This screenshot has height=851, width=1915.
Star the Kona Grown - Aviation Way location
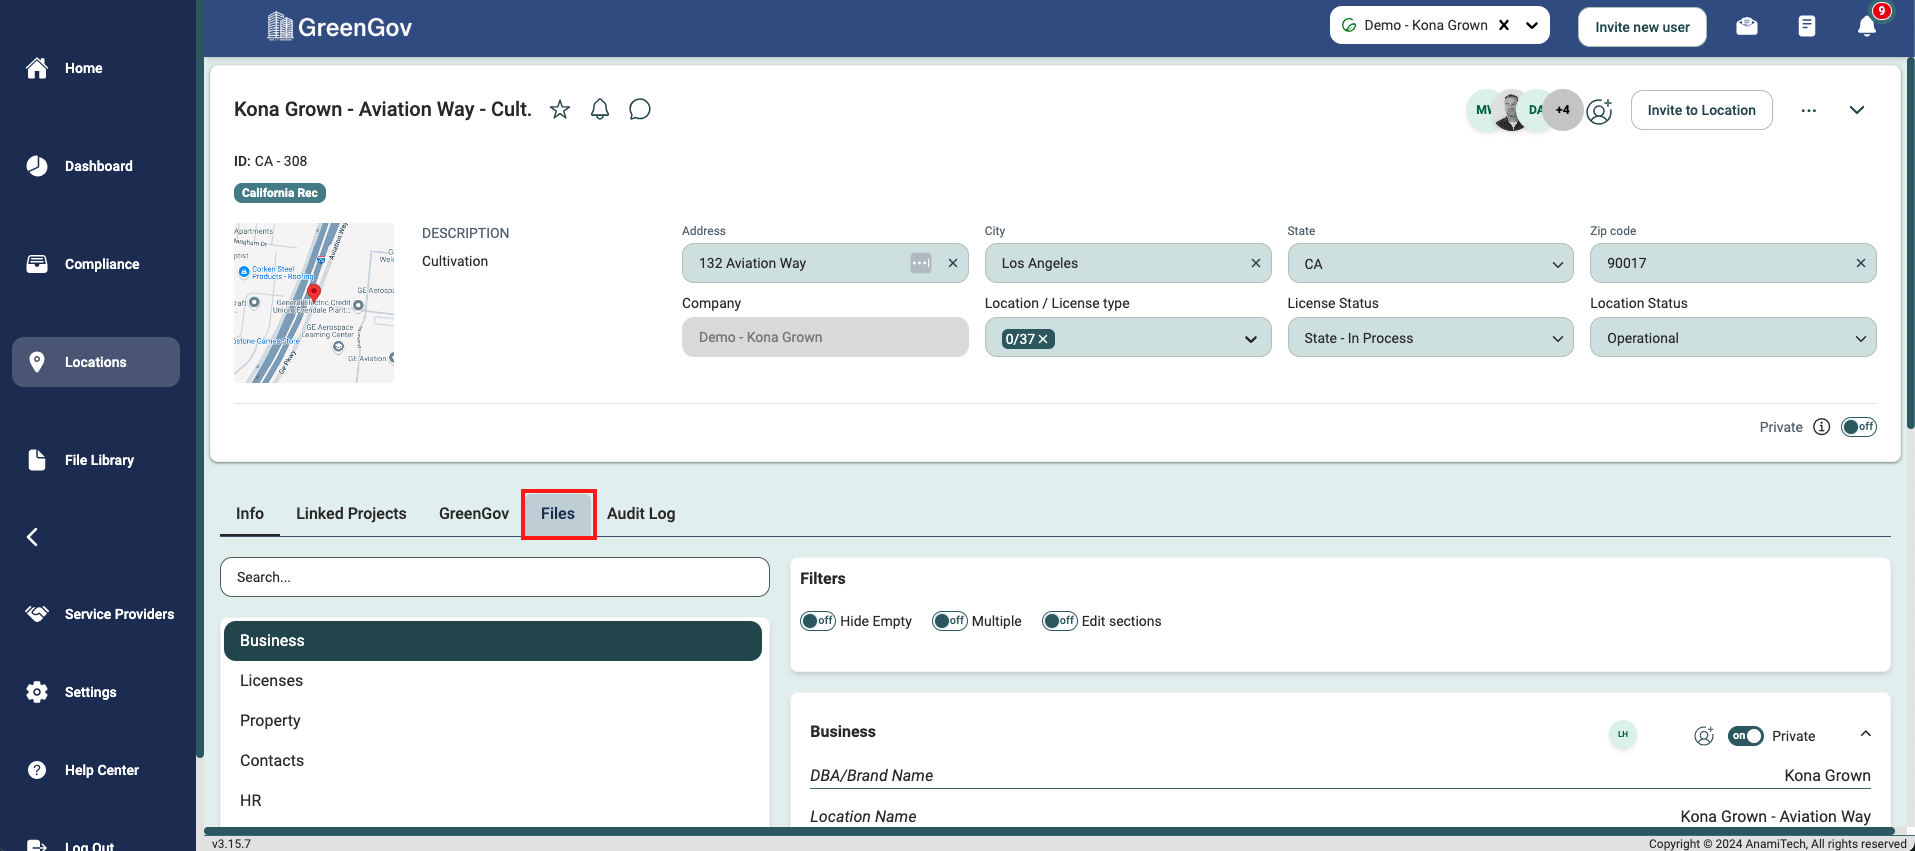[560, 109]
